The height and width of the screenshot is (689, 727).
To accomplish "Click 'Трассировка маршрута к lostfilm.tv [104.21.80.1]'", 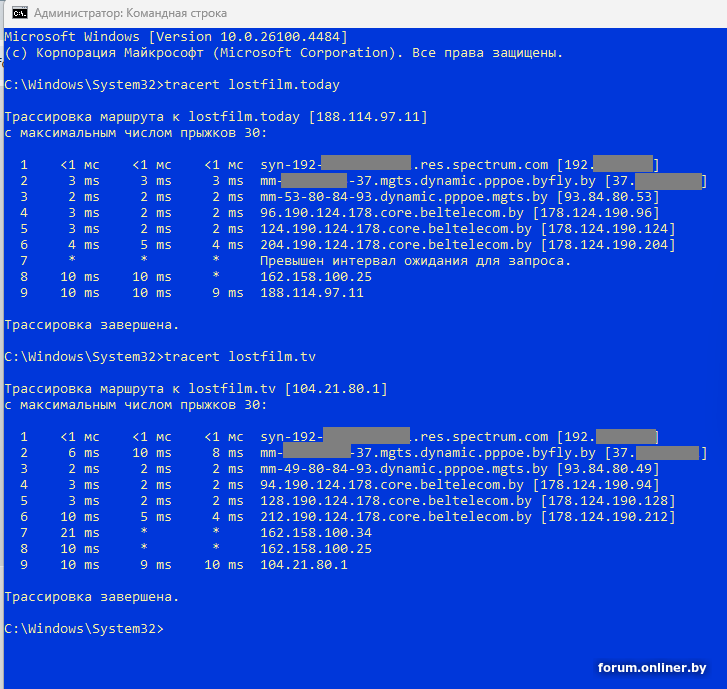I will [x=196, y=389].
